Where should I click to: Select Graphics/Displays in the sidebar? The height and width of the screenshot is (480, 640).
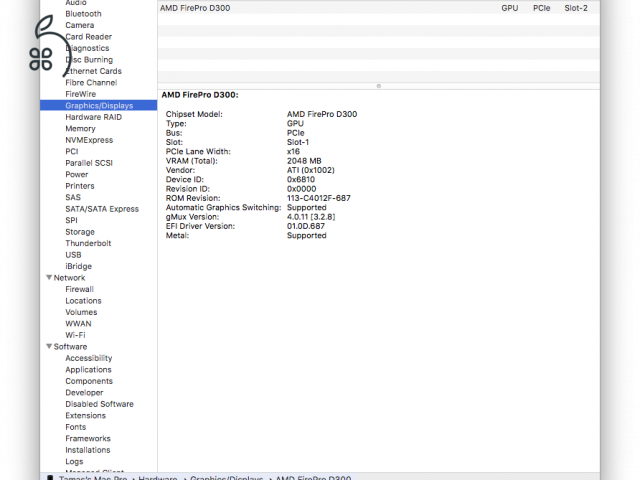98,105
